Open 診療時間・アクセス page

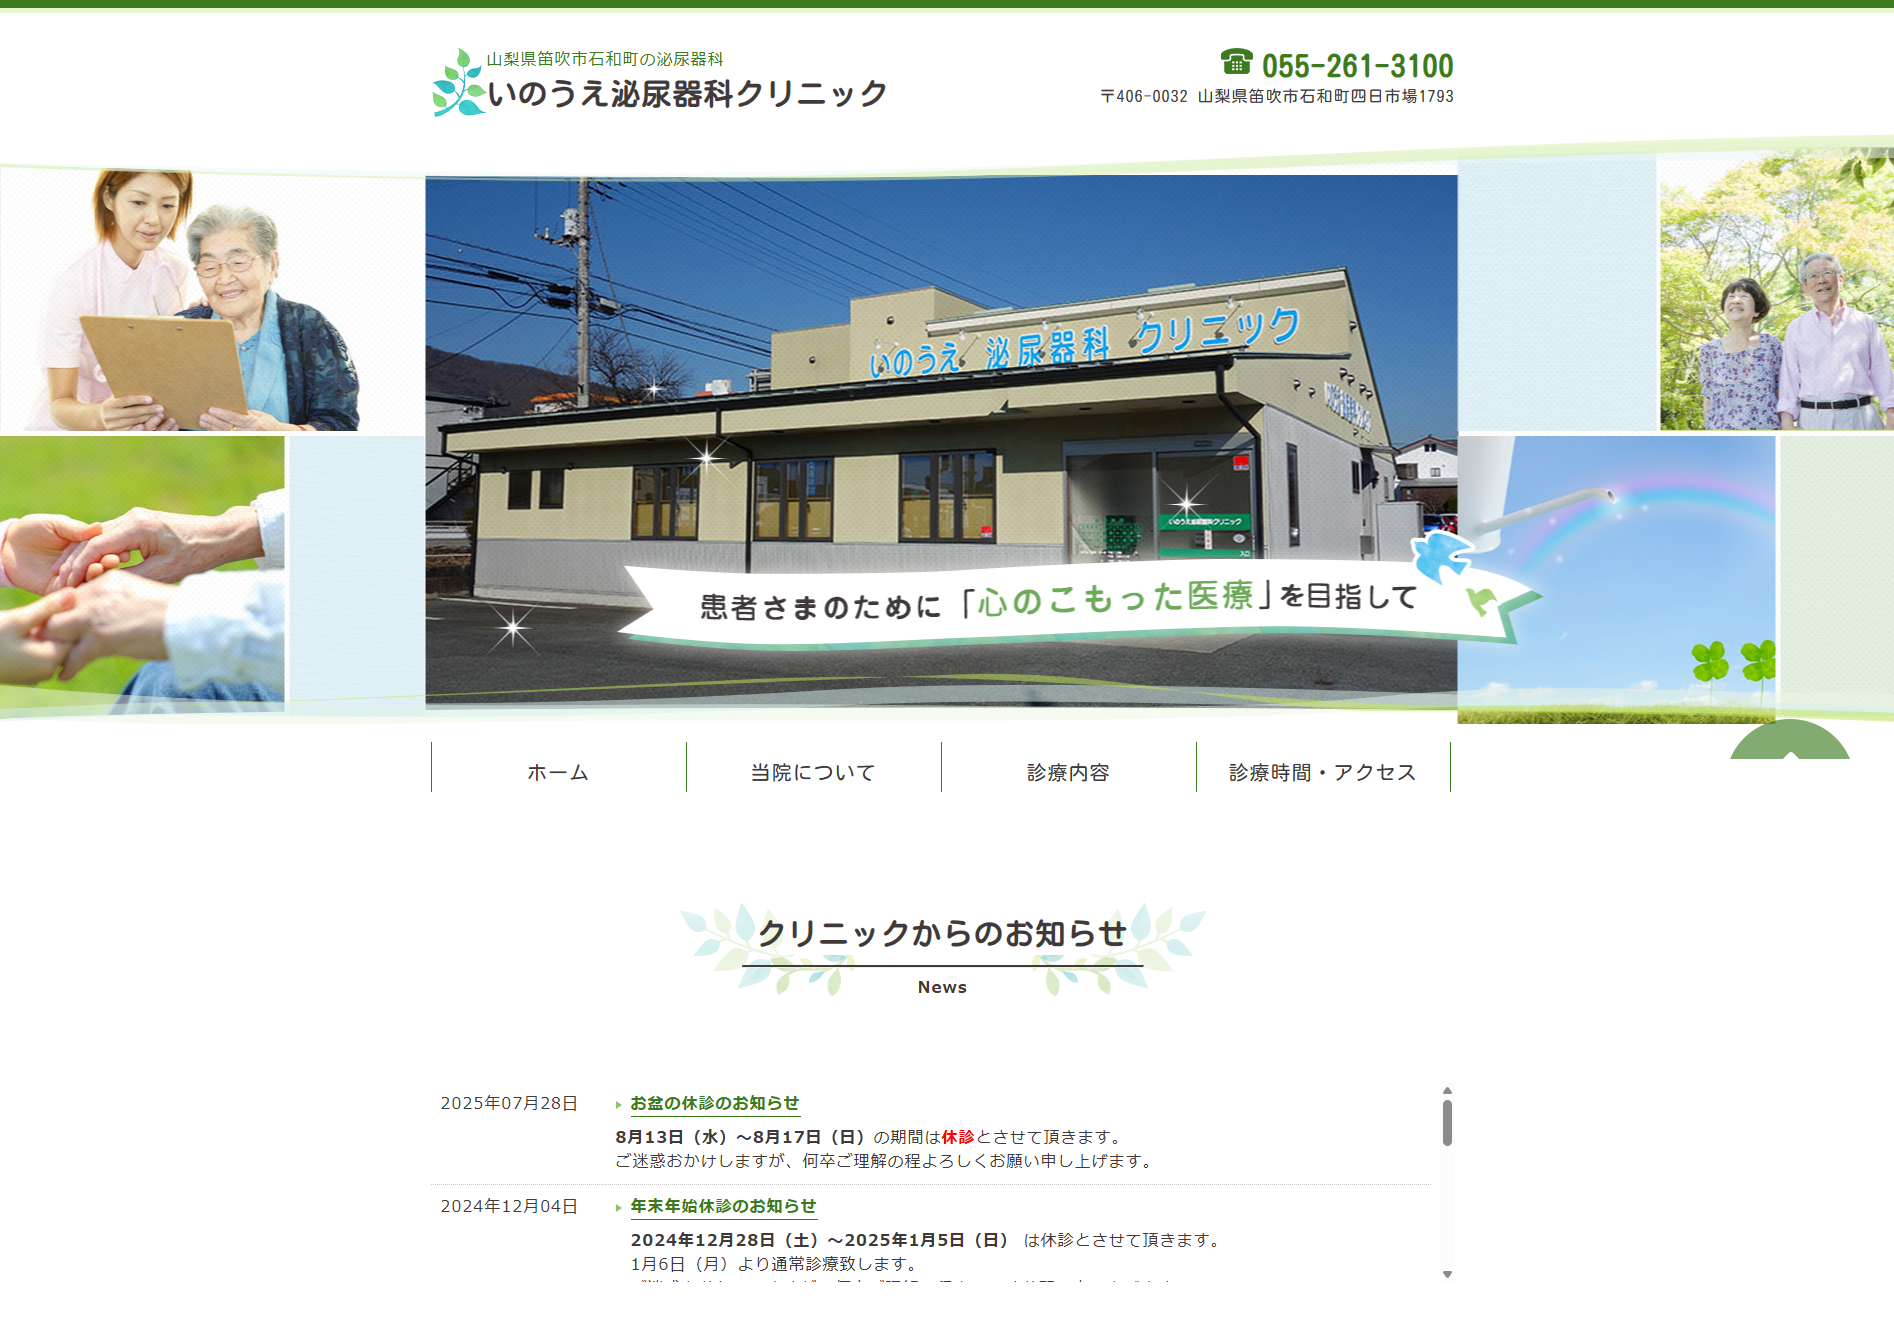point(1322,772)
